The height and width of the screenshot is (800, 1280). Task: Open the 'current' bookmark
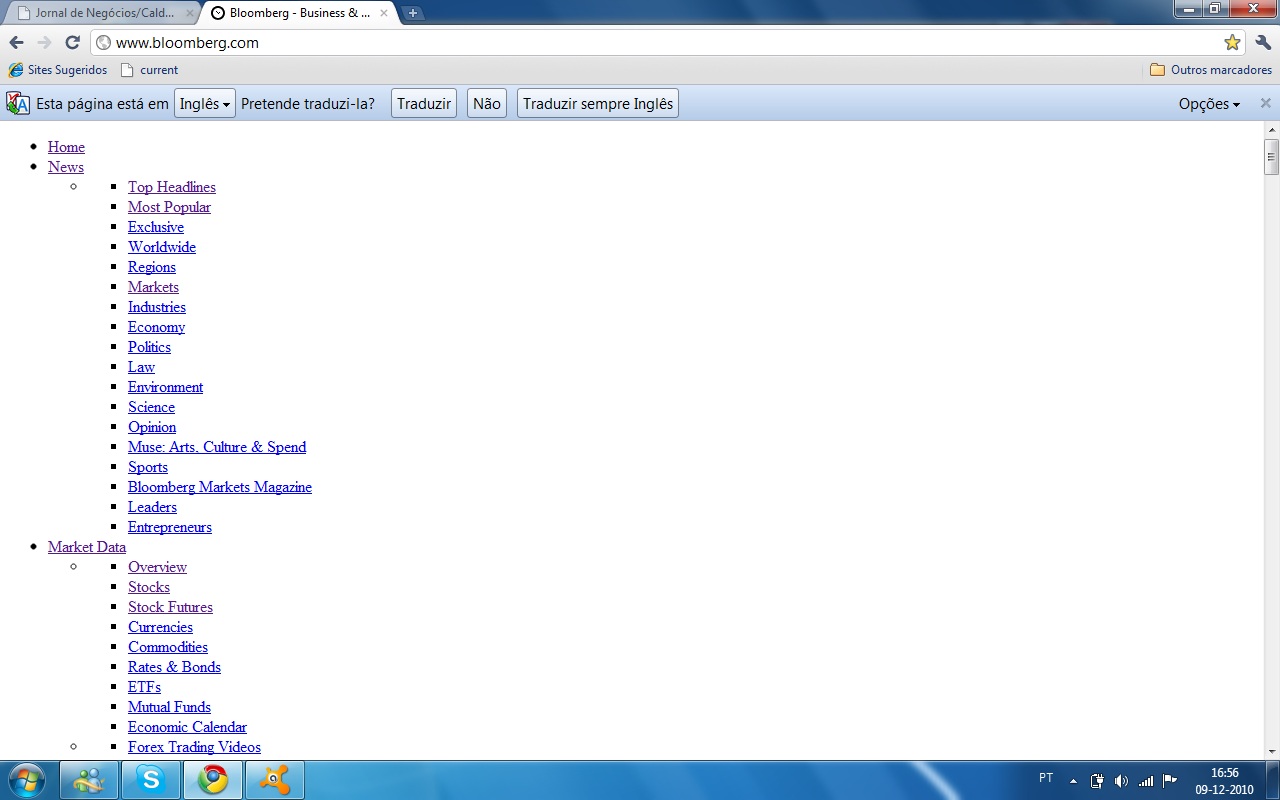tap(149, 70)
